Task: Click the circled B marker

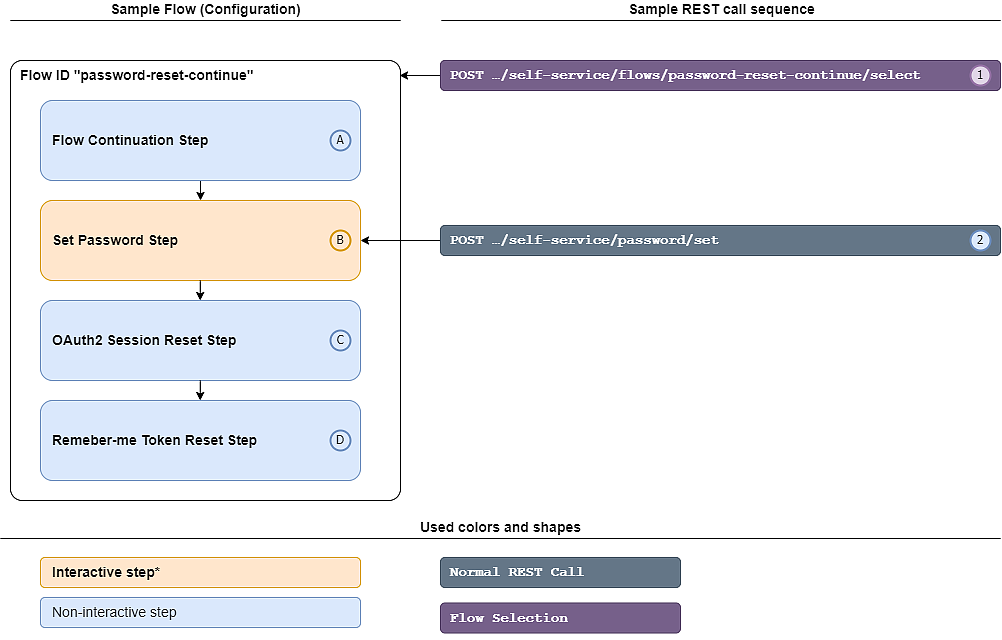Action: (x=340, y=240)
